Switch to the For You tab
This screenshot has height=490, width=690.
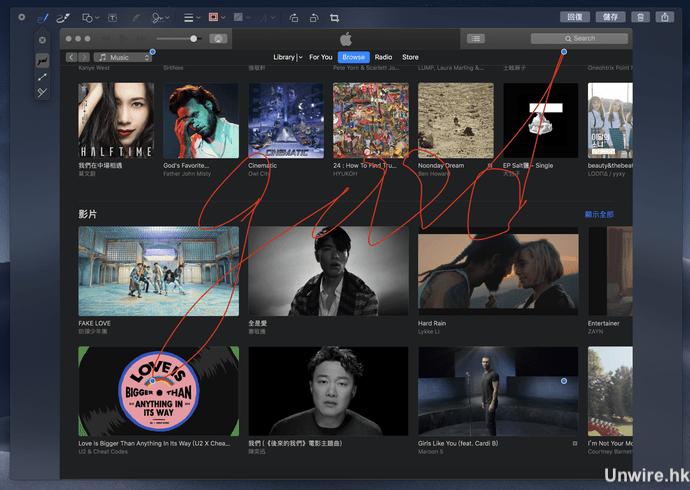(x=321, y=57)
